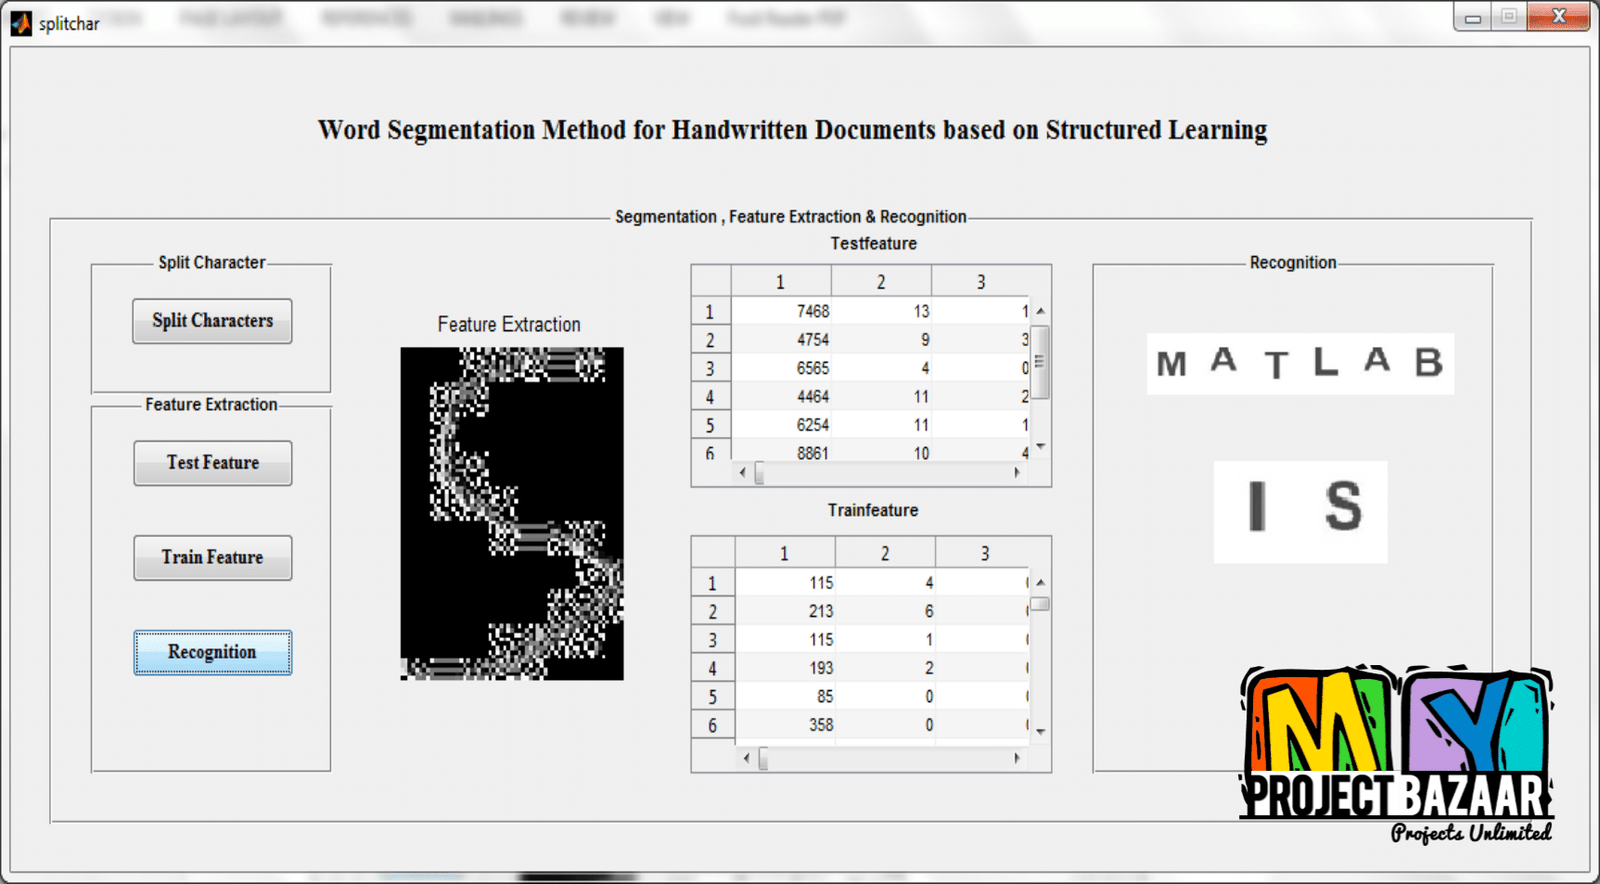Select Trainfeature cell with value 193
Image resolution: width=1600 pixels, height=884 pixels.
(x=785, y=668)
